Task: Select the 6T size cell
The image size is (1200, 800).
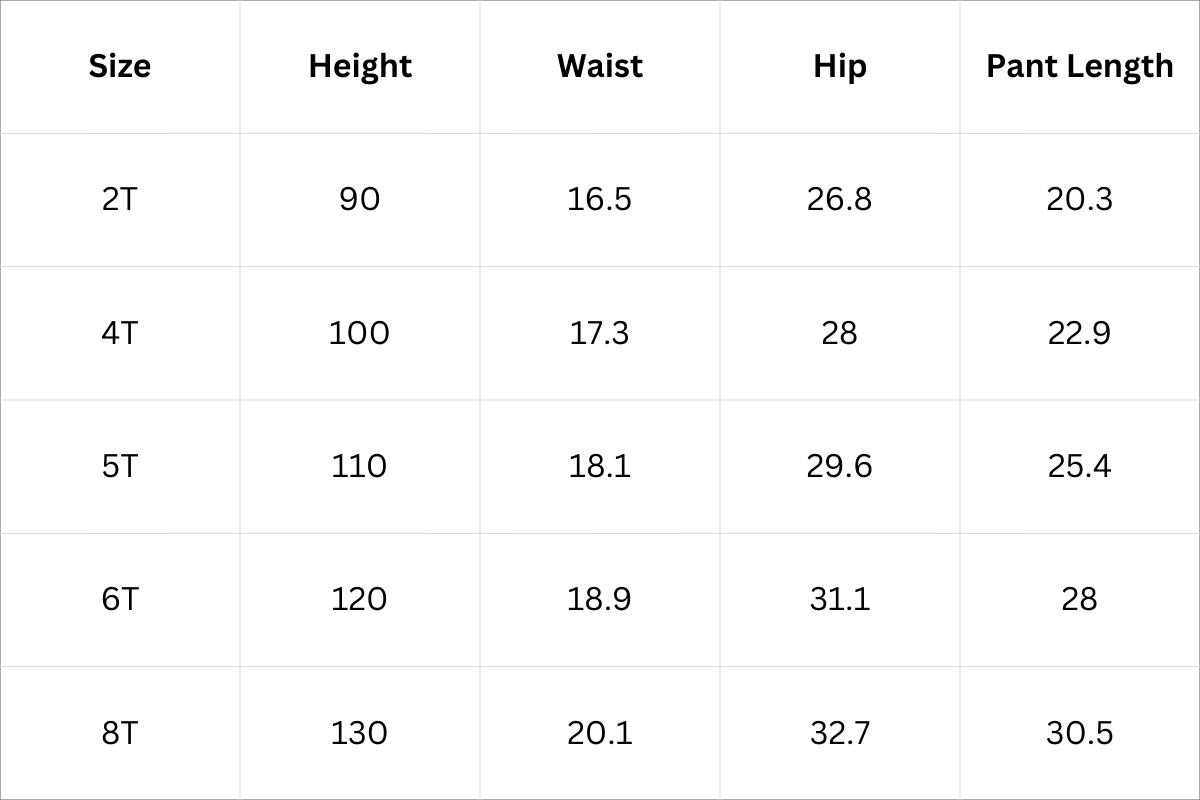Action: point(120,599)
